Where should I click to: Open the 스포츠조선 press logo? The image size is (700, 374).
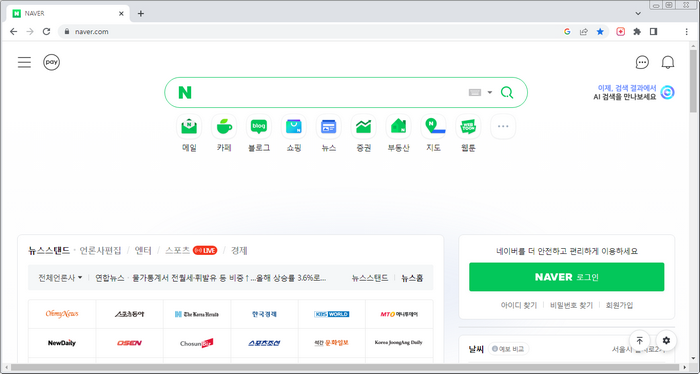click(x=264, y=343)
